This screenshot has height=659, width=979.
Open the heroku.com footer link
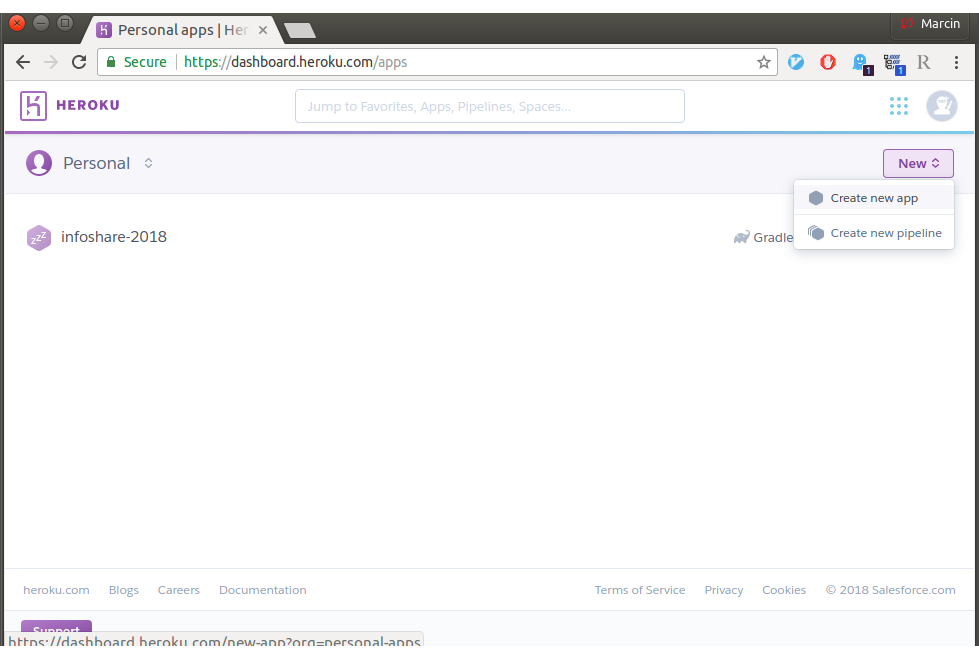tap(56, 590)
